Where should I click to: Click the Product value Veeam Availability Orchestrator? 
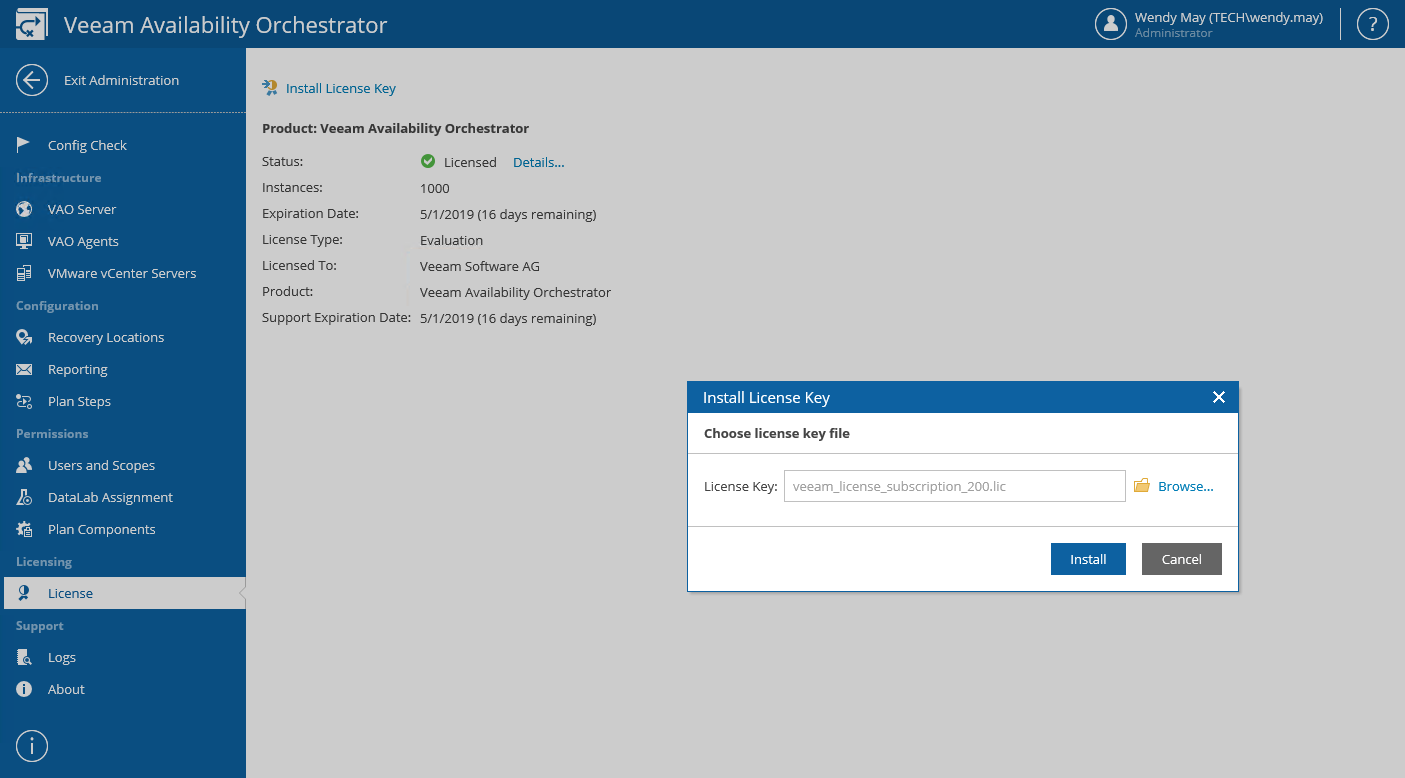(x=515, y=292)
